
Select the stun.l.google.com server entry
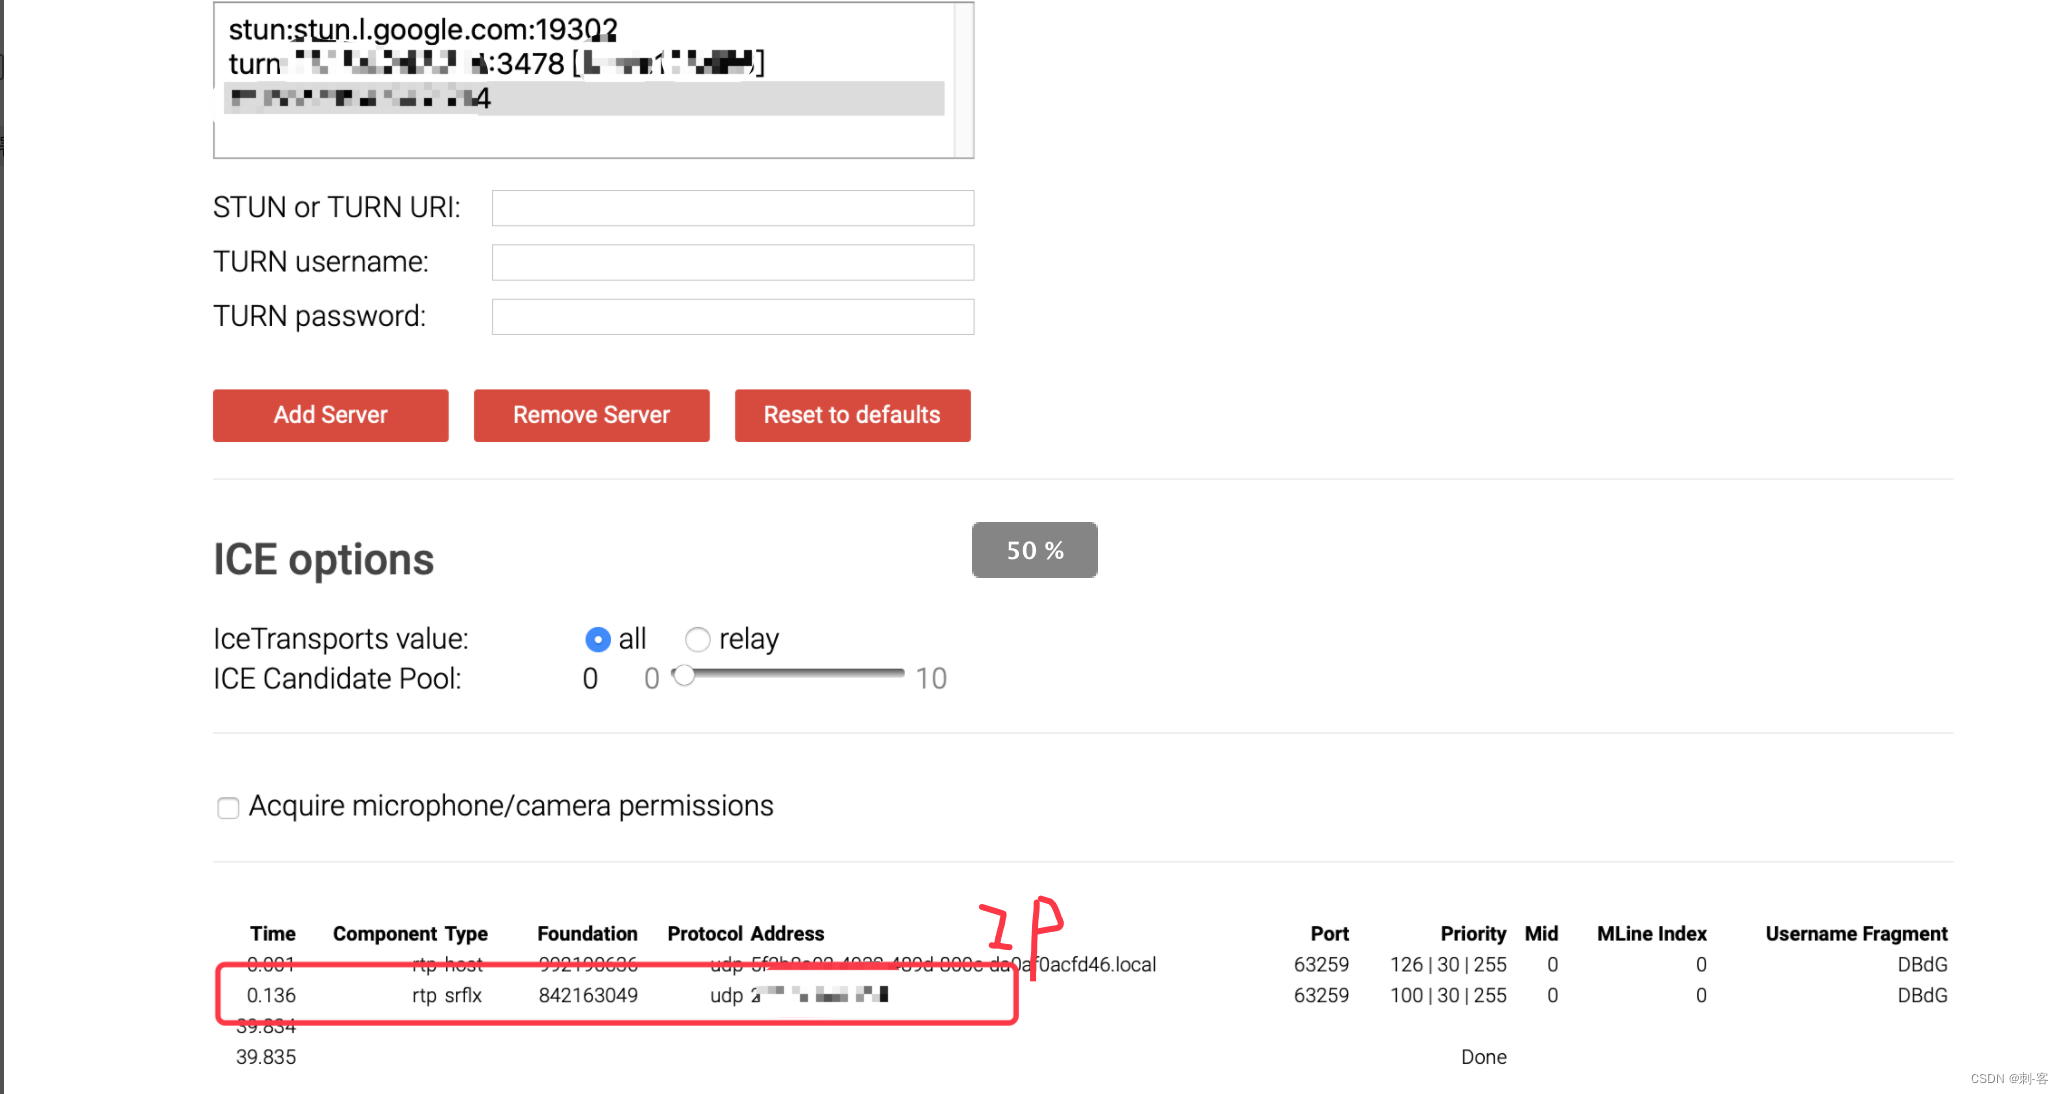pos(423,30)
